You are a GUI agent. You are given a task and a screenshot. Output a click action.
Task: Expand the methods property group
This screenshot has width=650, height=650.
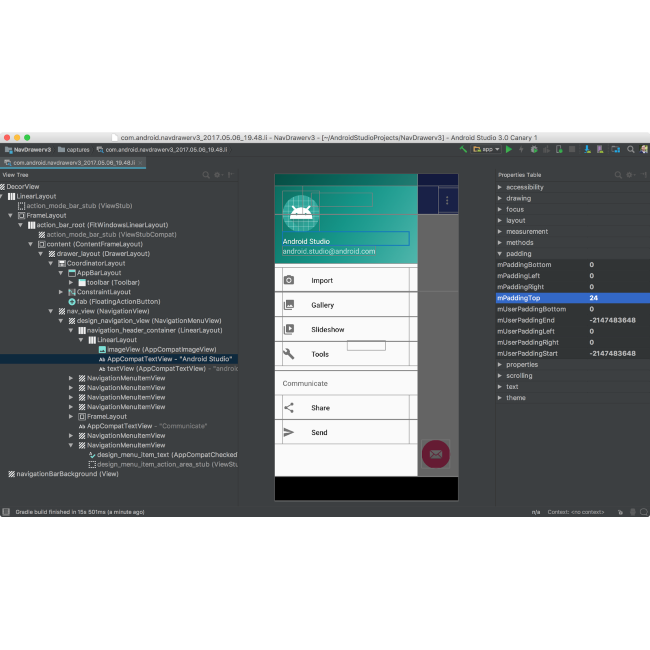pyautogui.click(x=500, y=243)
